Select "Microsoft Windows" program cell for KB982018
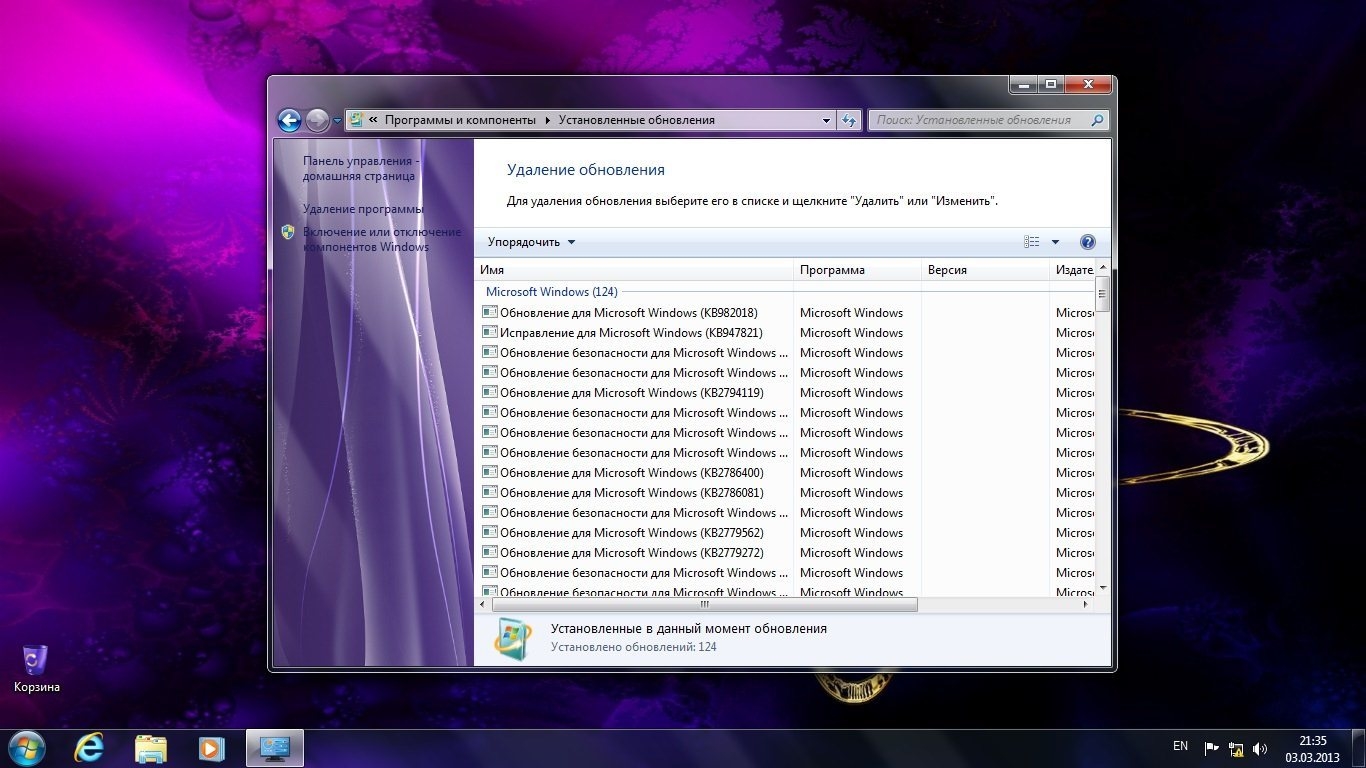This screenshot has height=768, width=1366. [851, 313]
